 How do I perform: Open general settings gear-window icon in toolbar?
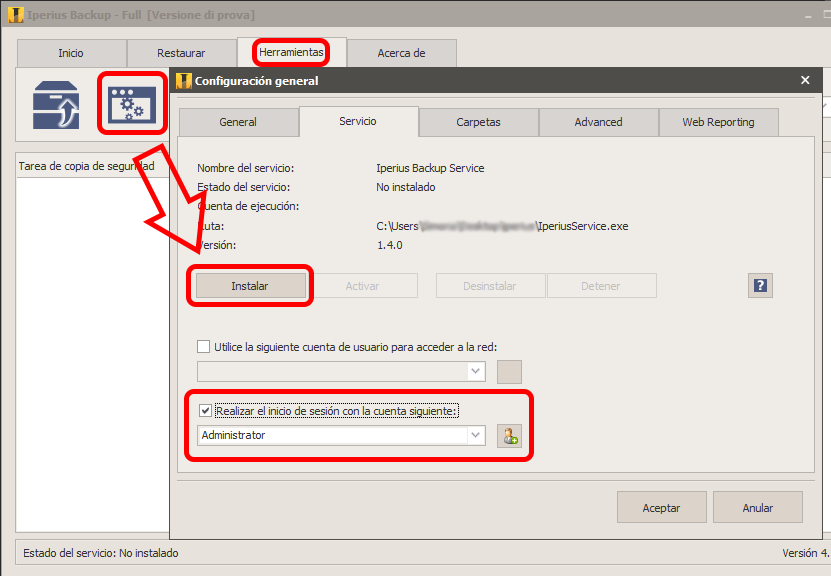(x=132, y=104)
